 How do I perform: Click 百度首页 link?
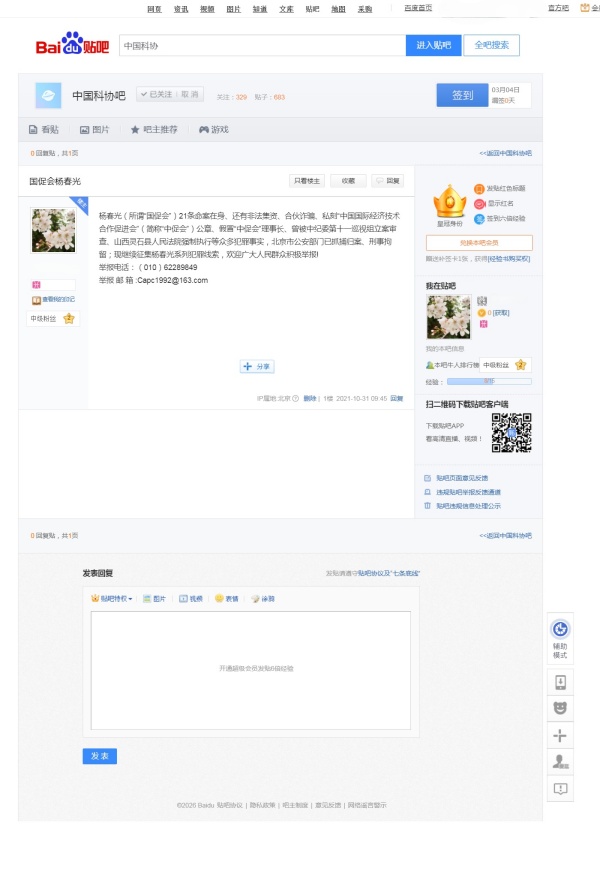[x=418, y=8]
